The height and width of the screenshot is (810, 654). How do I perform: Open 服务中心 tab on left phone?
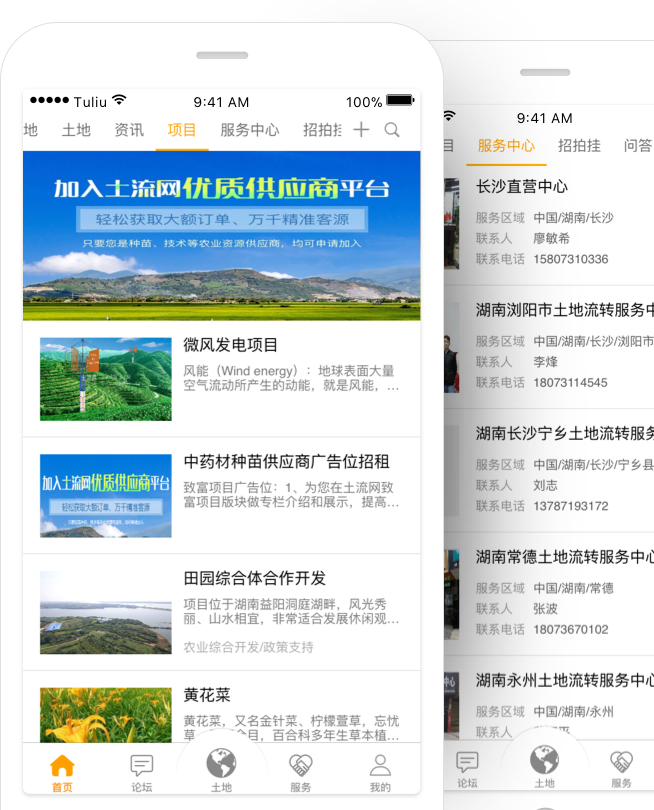click(x=250, y=130)
